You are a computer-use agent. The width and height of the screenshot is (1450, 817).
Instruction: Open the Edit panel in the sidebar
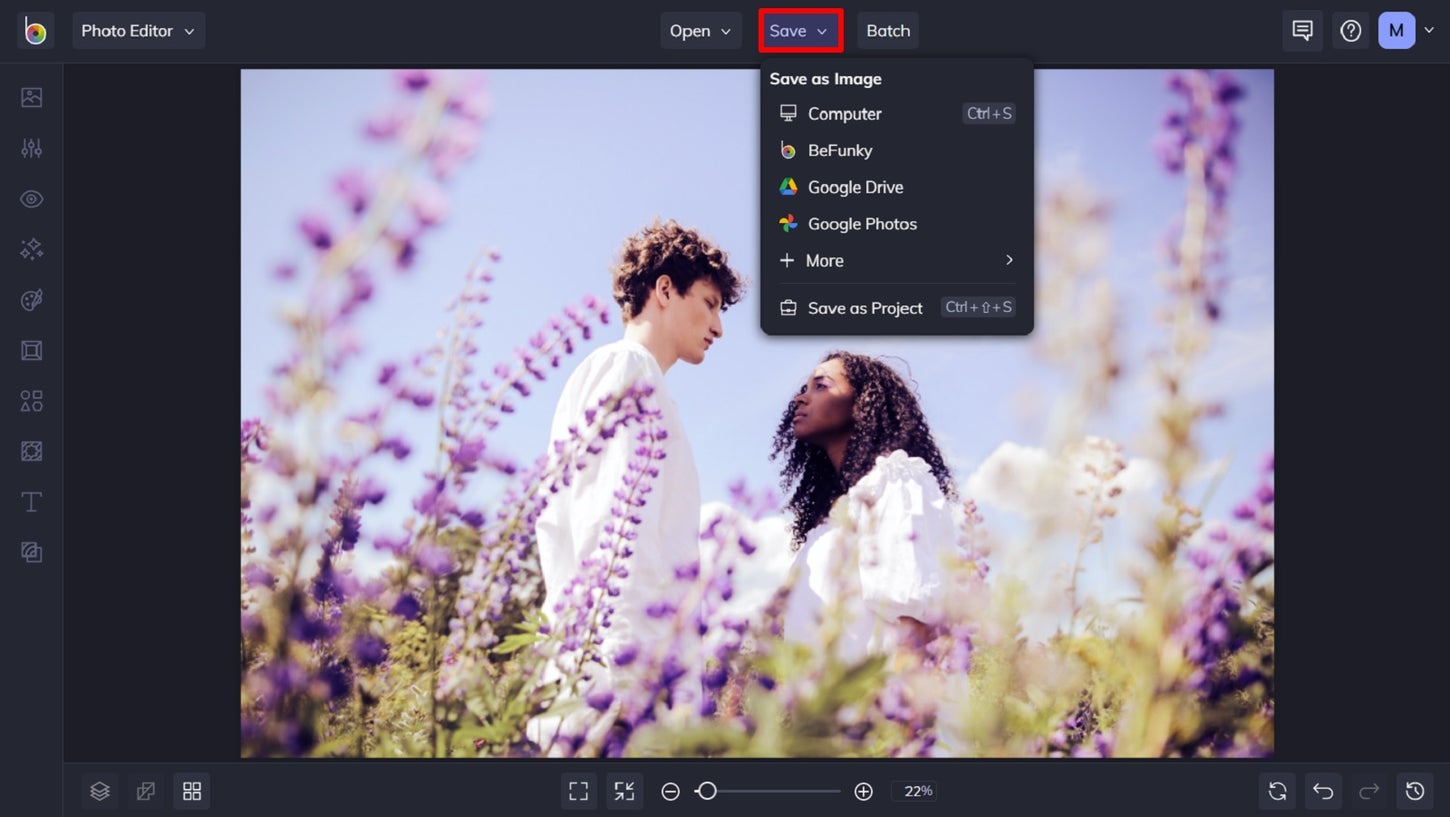[31, 96]
